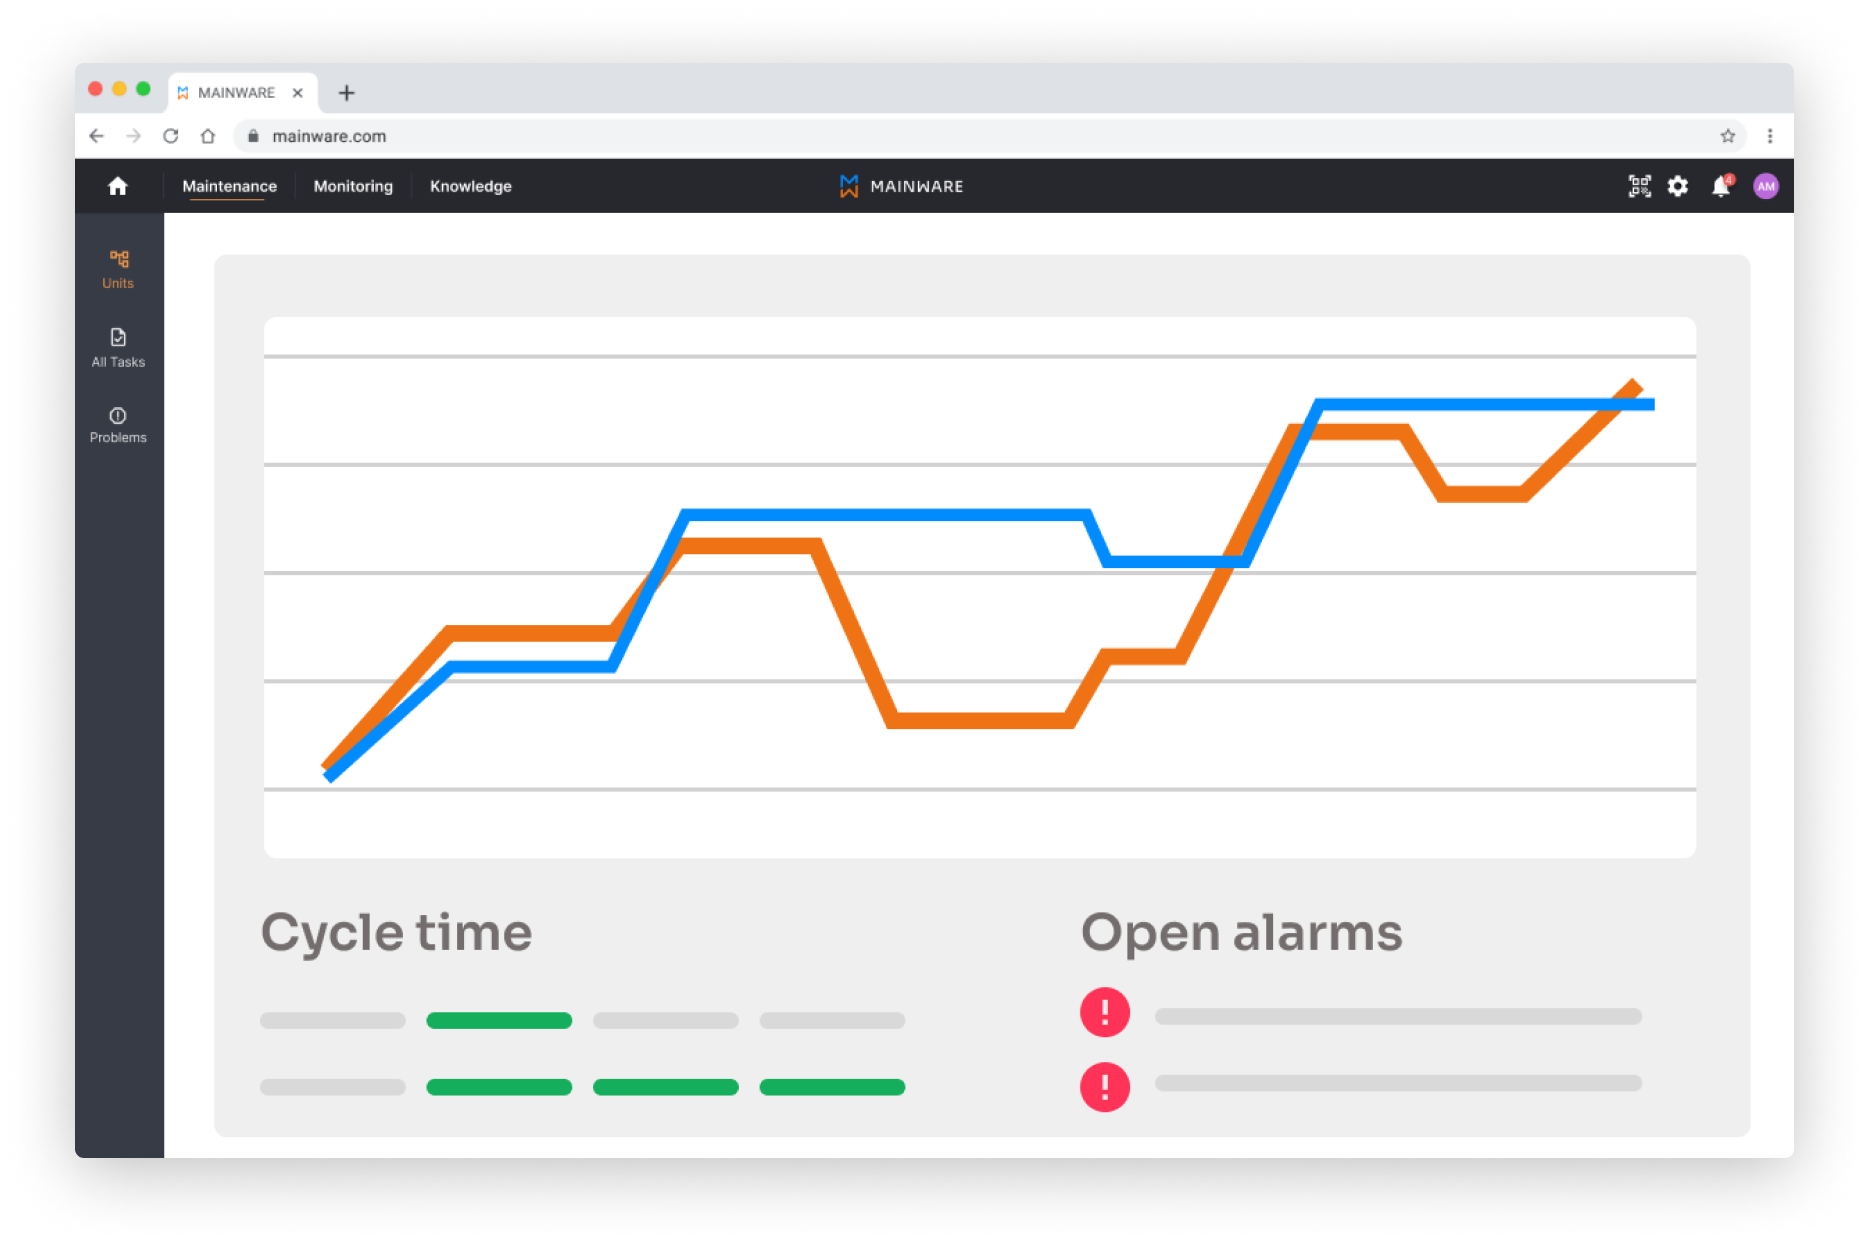Go back using the browser back arrow
Image resolution: width=1869 pixels, height=1245 pixels.
tap(97, 136)
